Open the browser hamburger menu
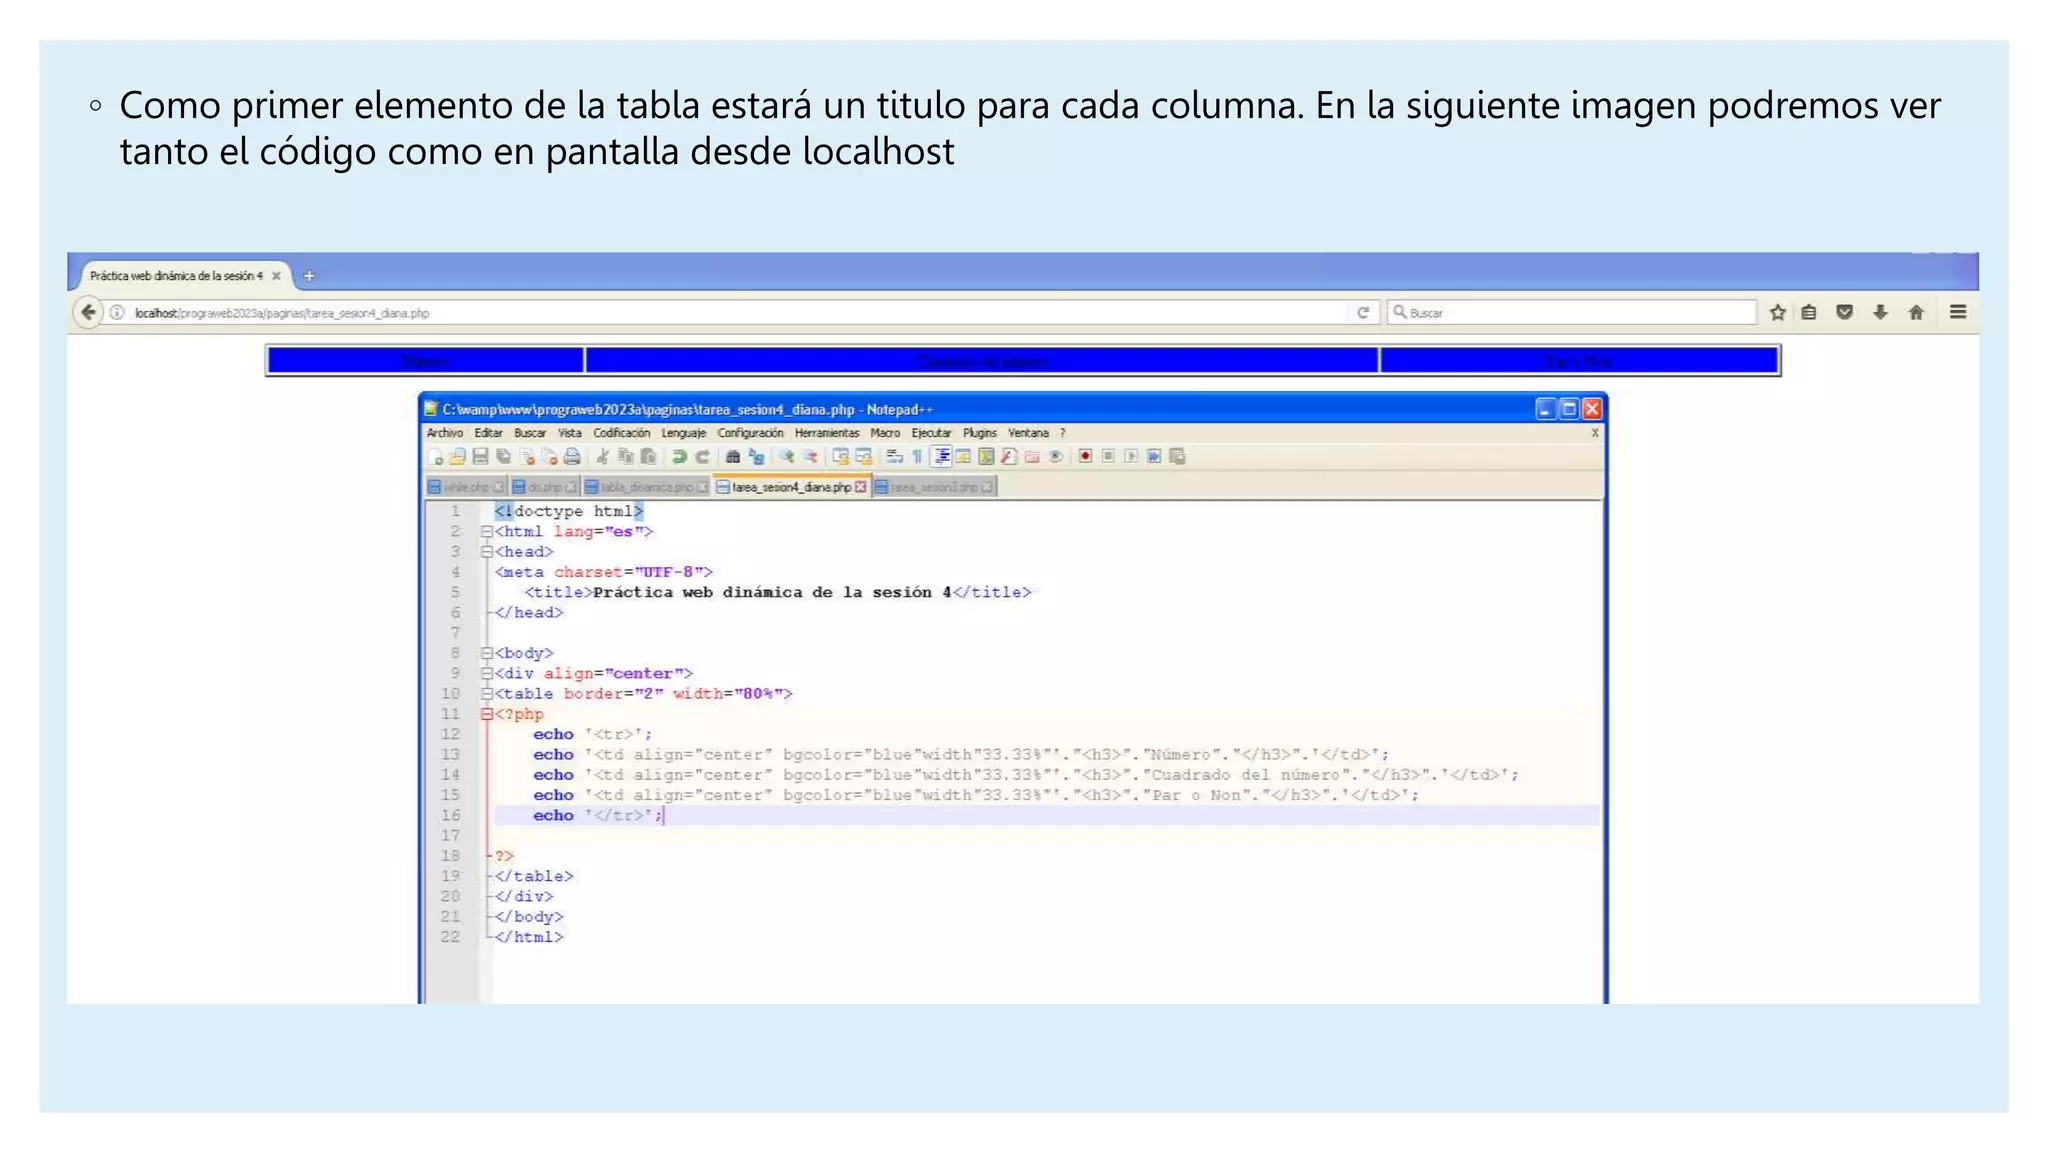Viewport: 2048px width, 1152px height. (x=1958, y=312)
